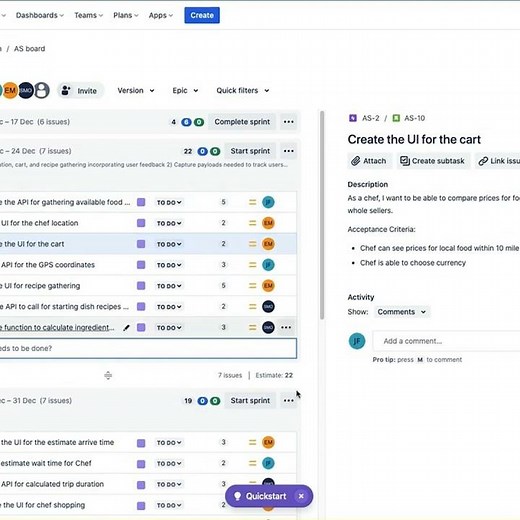Open the Teams menu
520x520 pixels.
88,15
